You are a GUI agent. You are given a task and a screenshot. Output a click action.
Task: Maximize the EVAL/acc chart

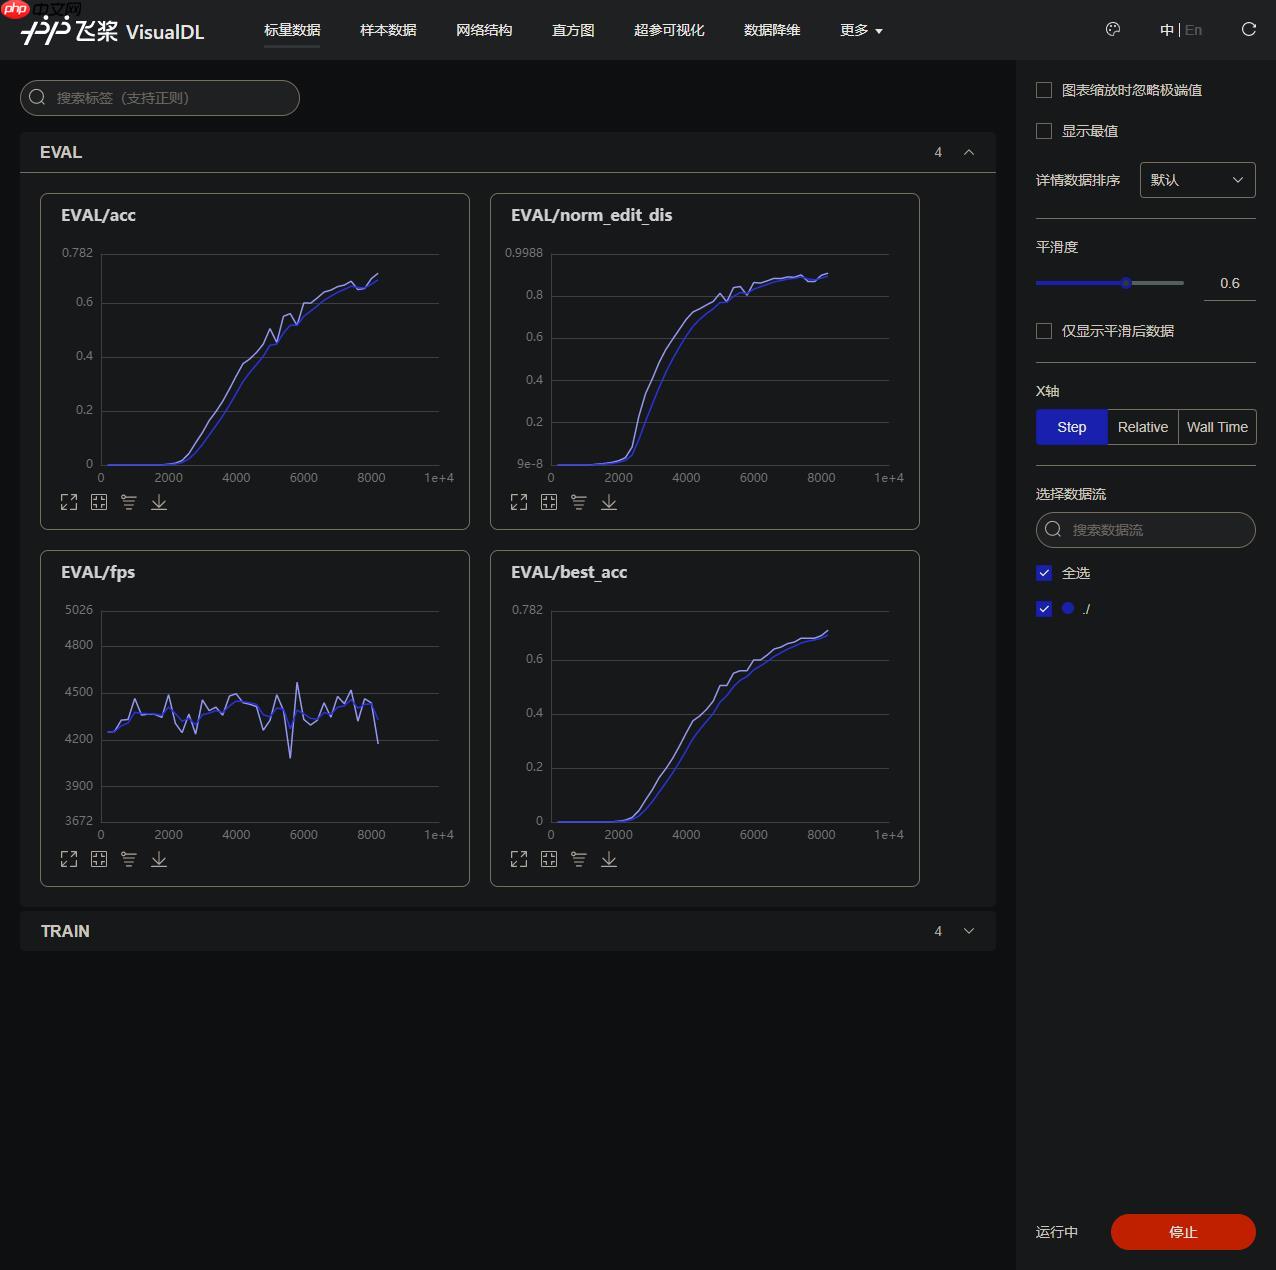point(69,502)
